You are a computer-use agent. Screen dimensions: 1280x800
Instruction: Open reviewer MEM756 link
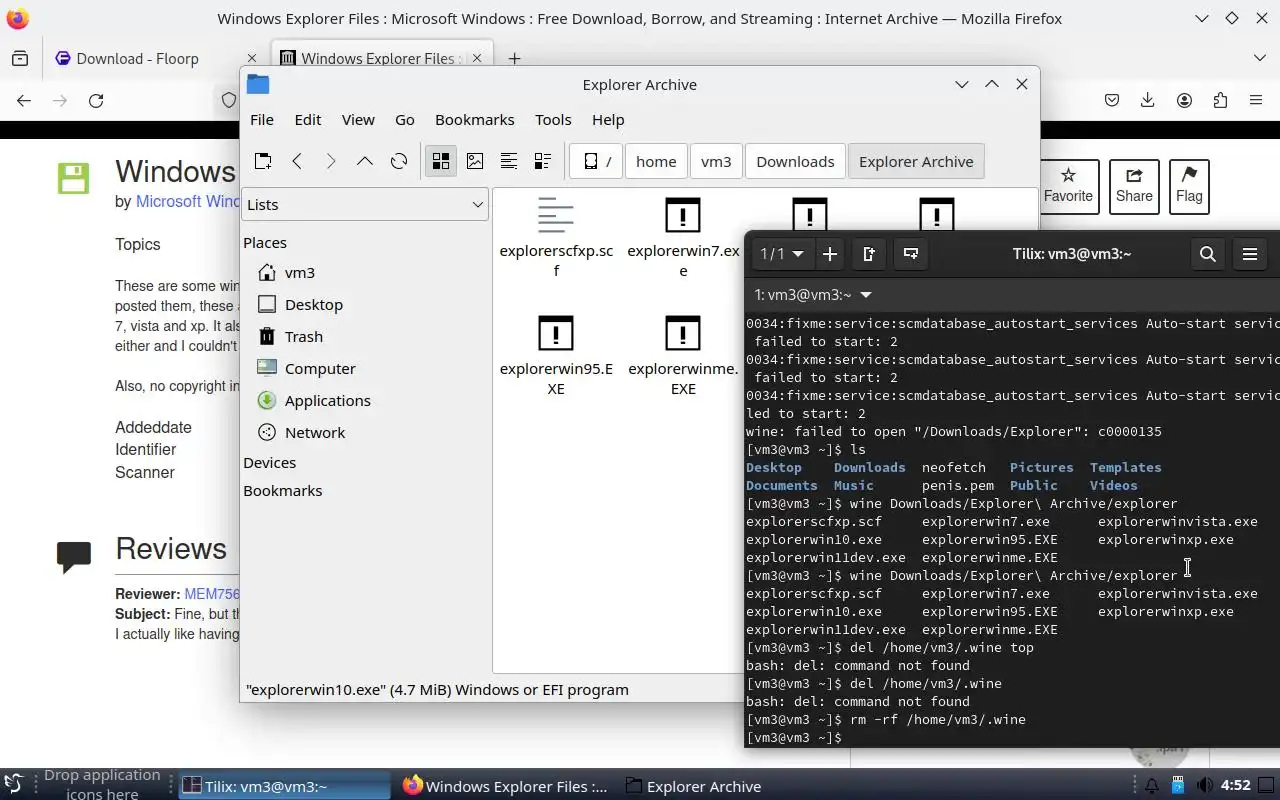click(x=212, y=593)
